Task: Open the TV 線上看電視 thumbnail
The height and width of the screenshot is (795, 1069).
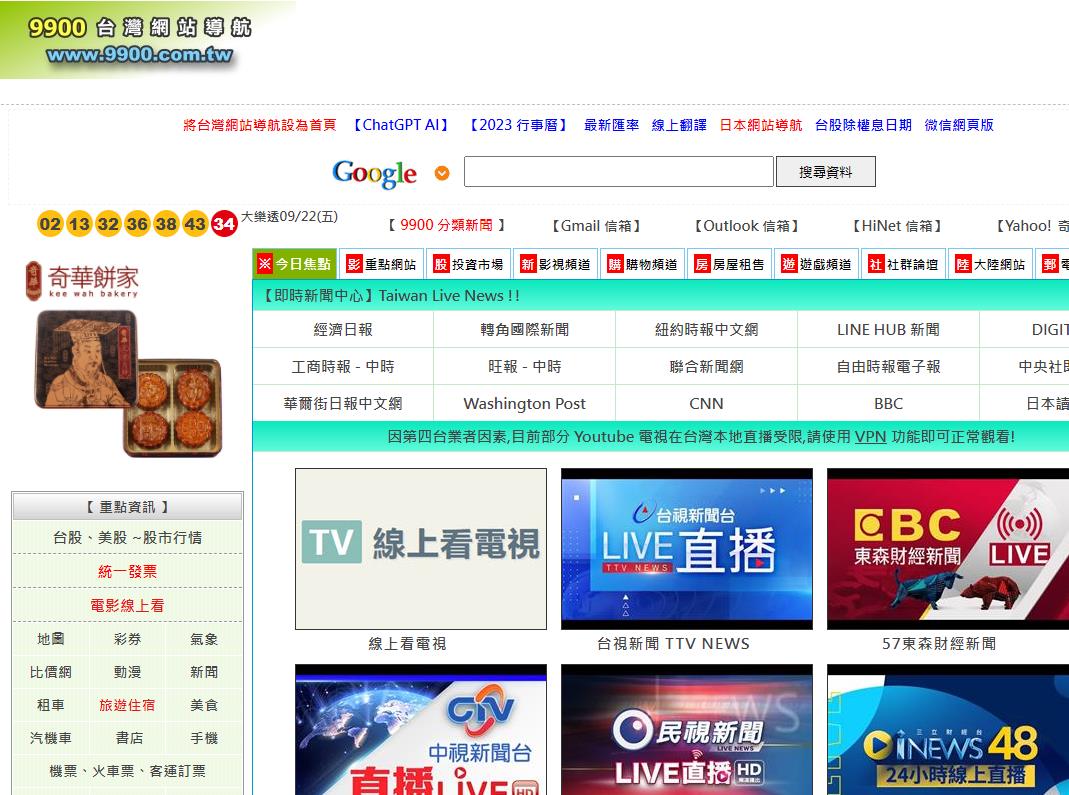Action: click(421, 549)
